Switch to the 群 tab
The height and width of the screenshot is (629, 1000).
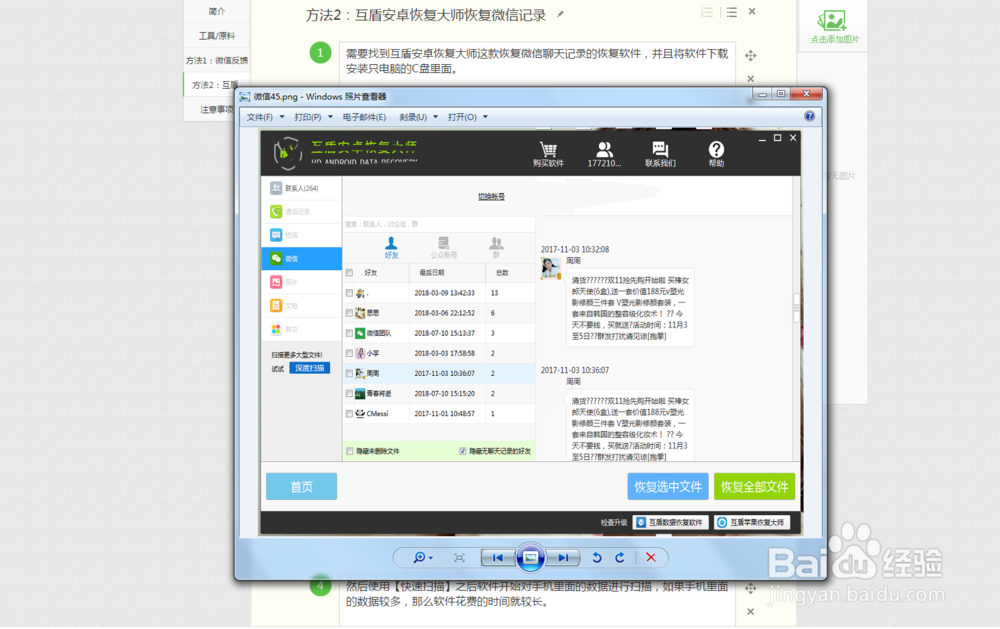tap(496, 248)
